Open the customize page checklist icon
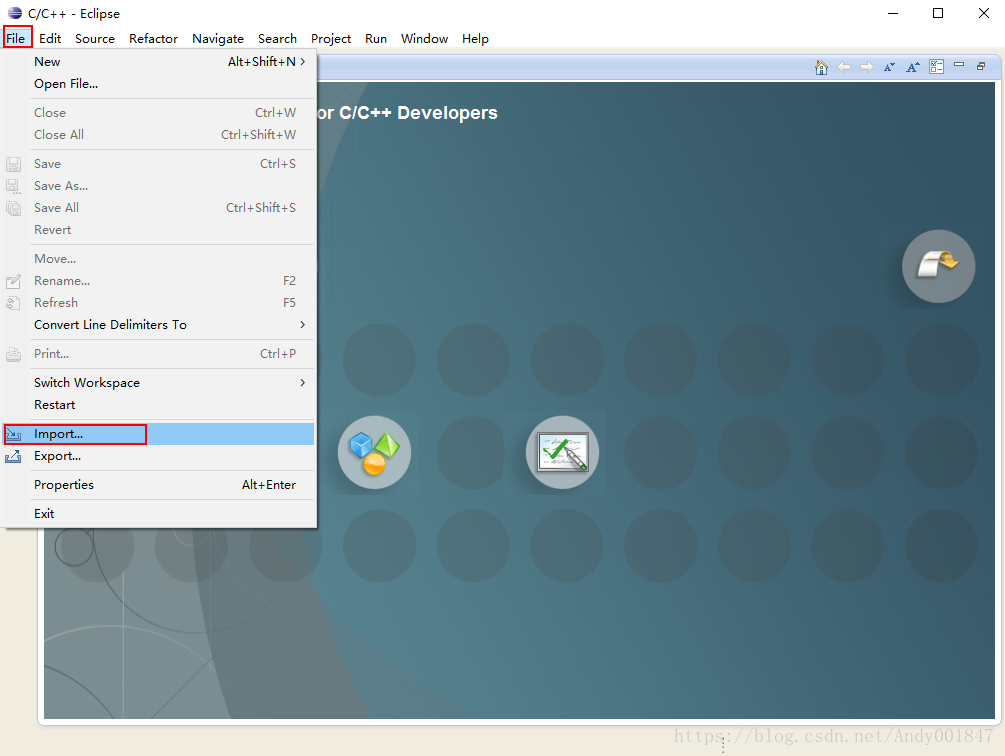The width and height of the screenshot is (1005, 756). [x=936, y=67]
